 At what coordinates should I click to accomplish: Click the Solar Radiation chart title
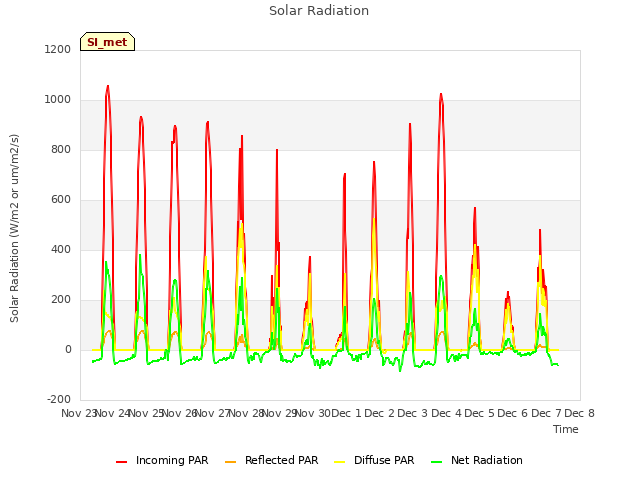click(319, 11)
